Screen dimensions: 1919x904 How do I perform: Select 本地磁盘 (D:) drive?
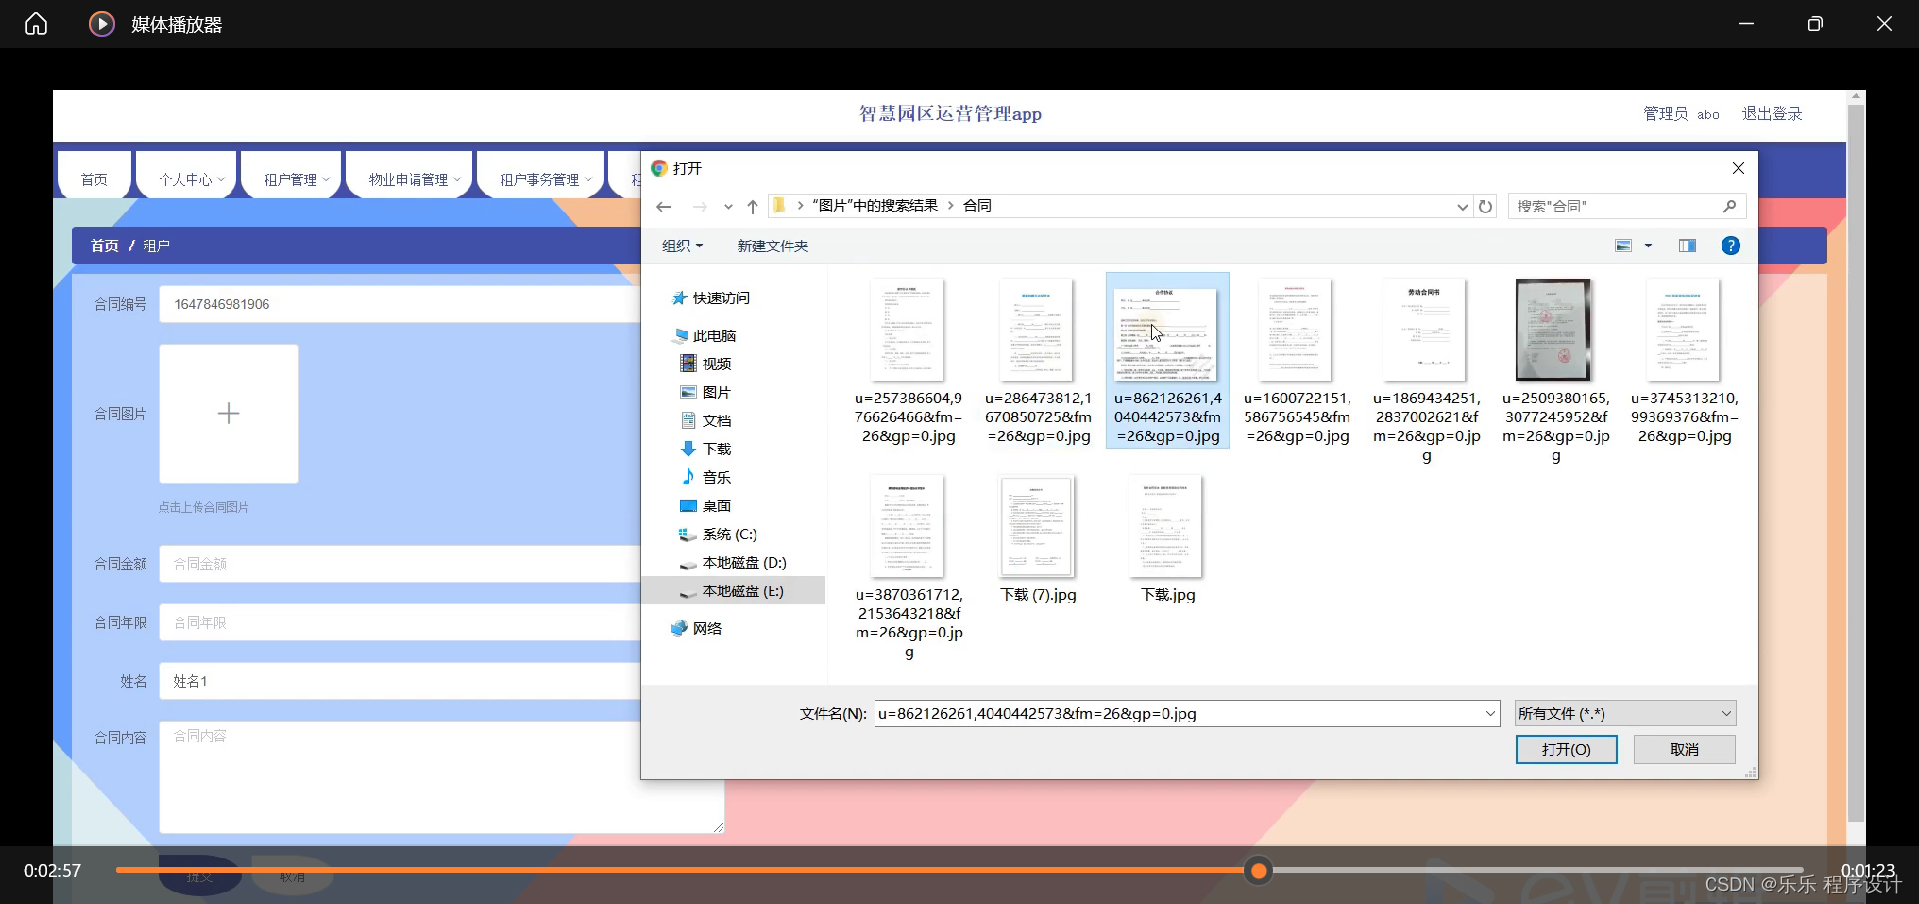pos(733,563)
